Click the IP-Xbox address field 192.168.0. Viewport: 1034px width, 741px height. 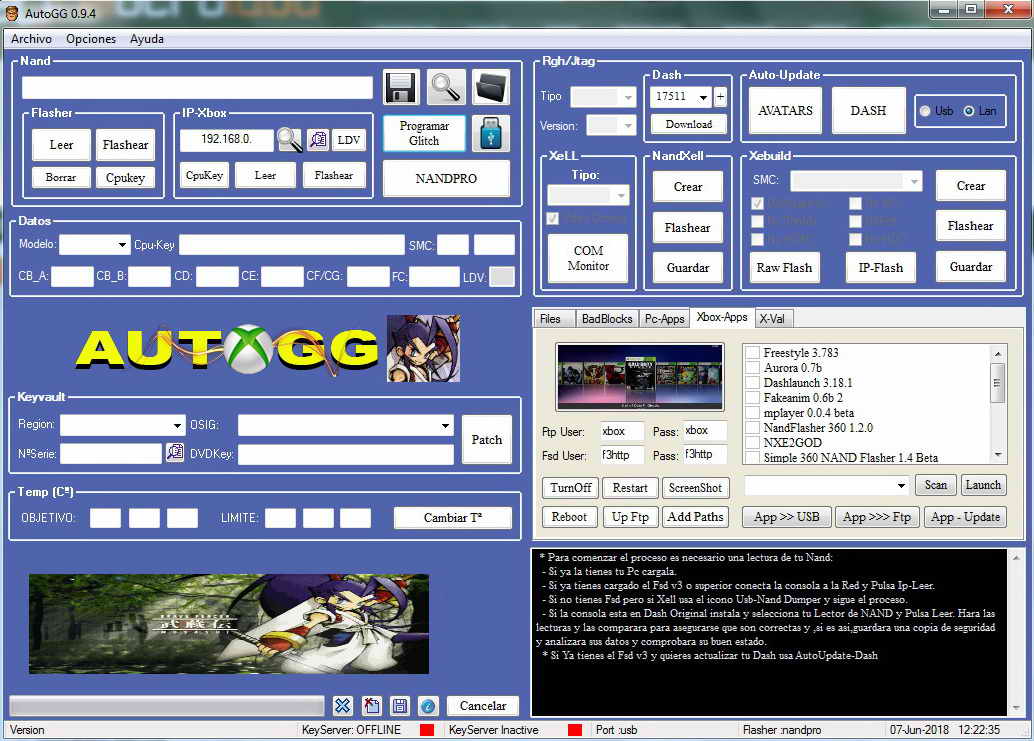[226, 139]
